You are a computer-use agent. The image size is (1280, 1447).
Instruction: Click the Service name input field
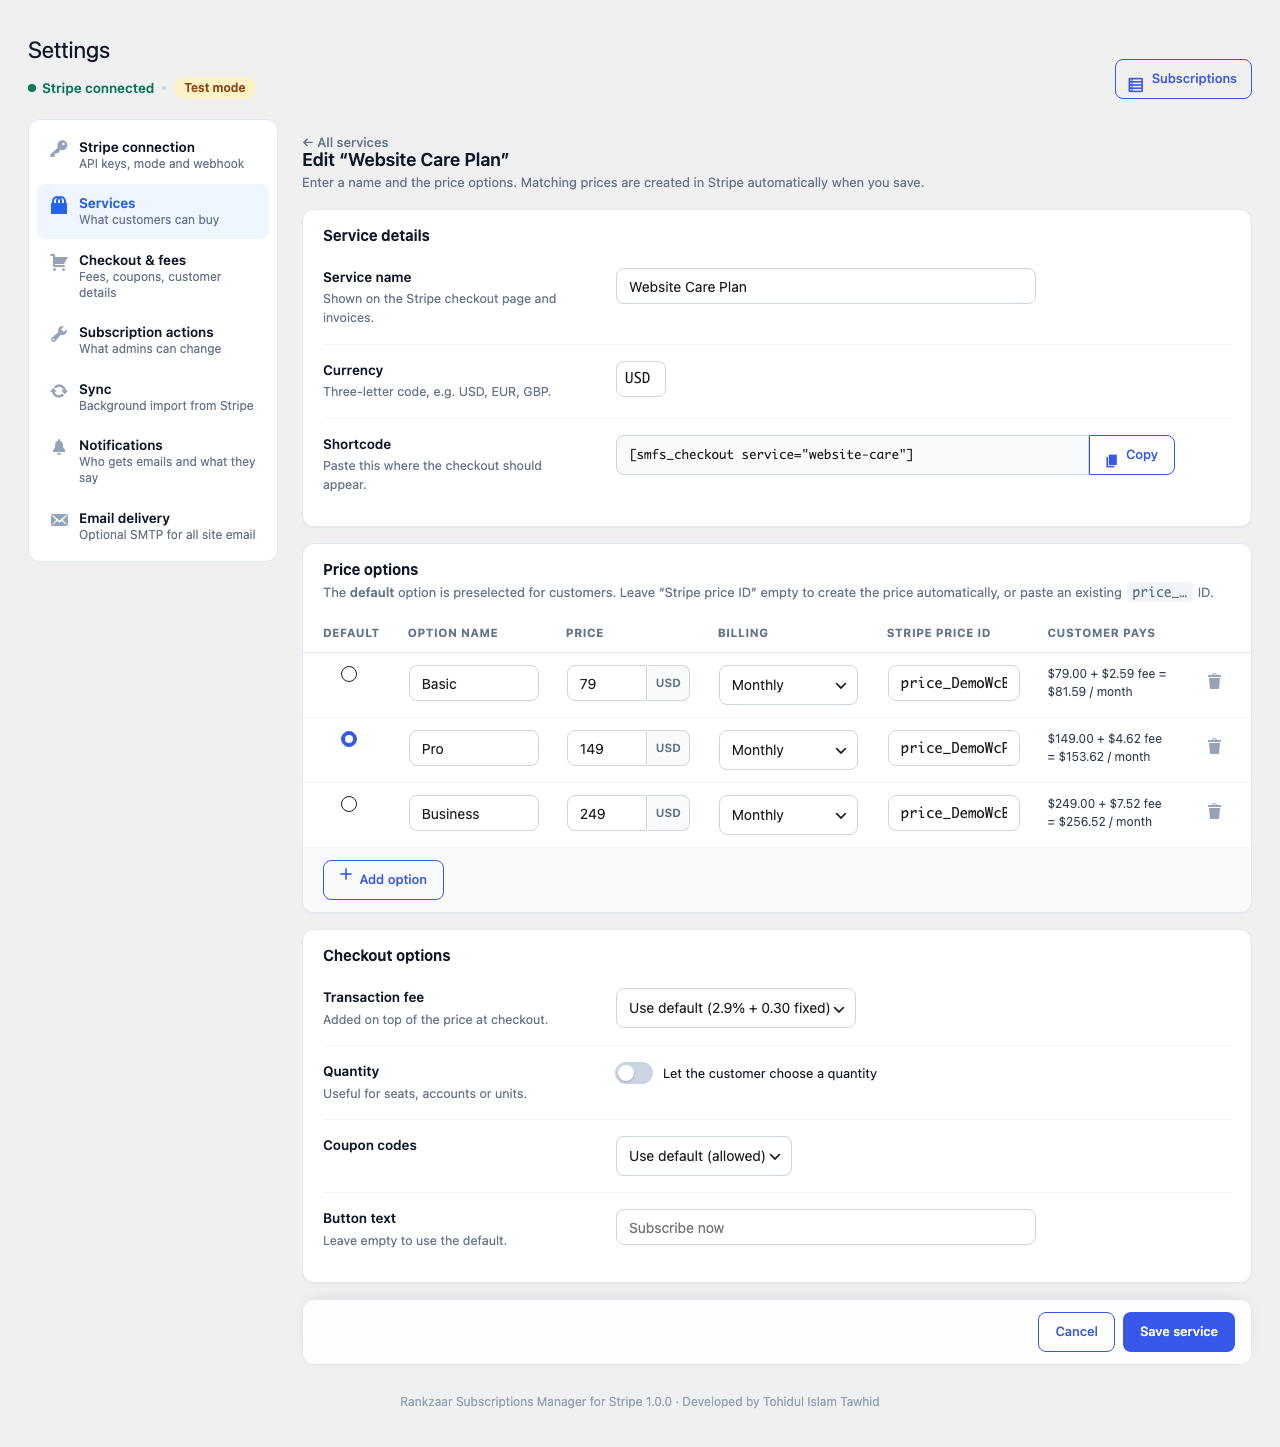point(826,286)
